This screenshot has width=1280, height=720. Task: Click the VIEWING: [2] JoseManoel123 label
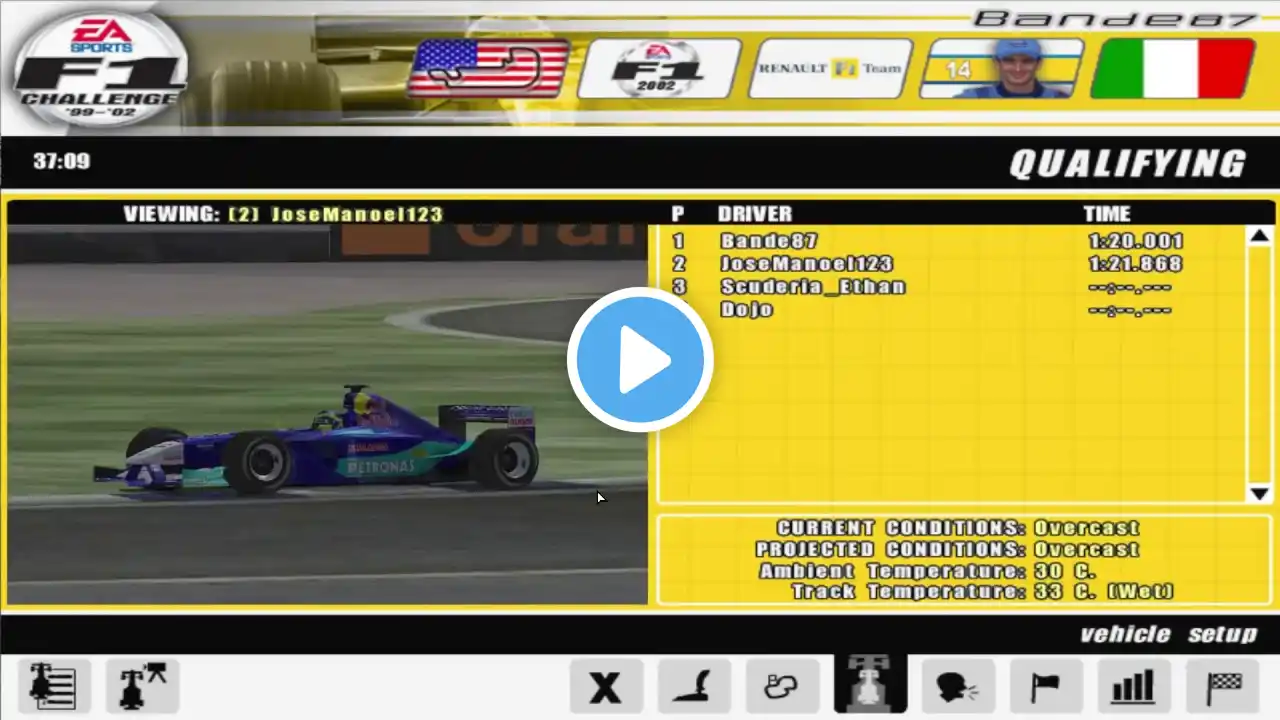[x=283, y=214]
